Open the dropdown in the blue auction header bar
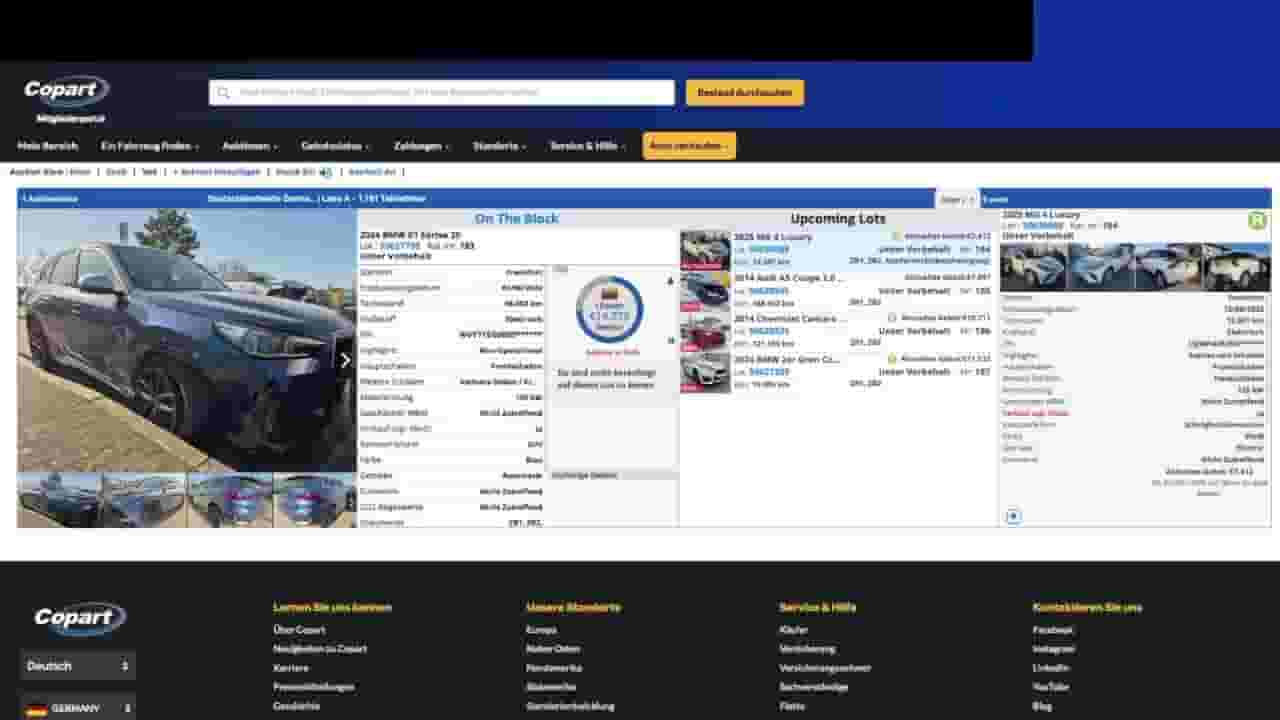1280x720 pixels. pyautogui.click(x=957, y=199)
